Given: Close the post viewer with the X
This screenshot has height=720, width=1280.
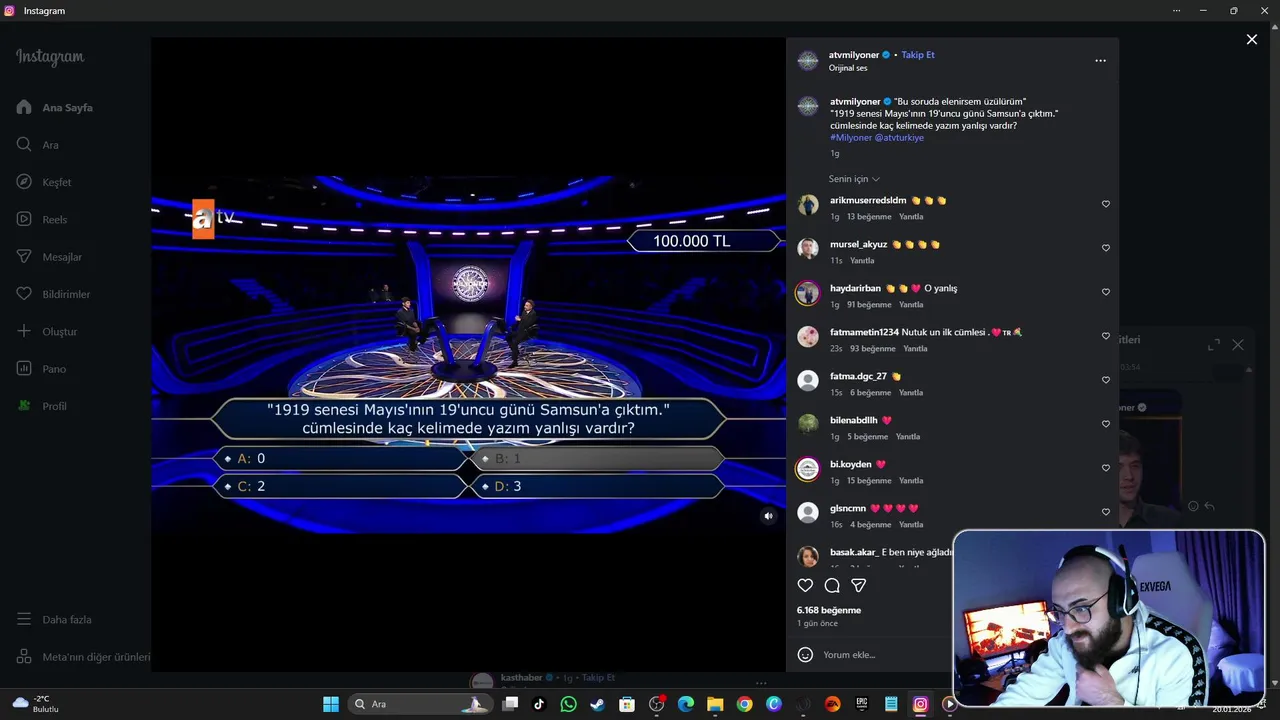Looking at the screenshot, I should (1251, 40).
